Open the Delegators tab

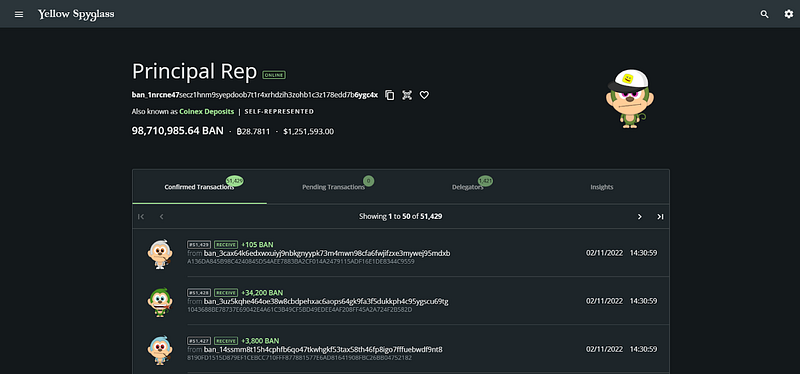[x=467, y=187]
